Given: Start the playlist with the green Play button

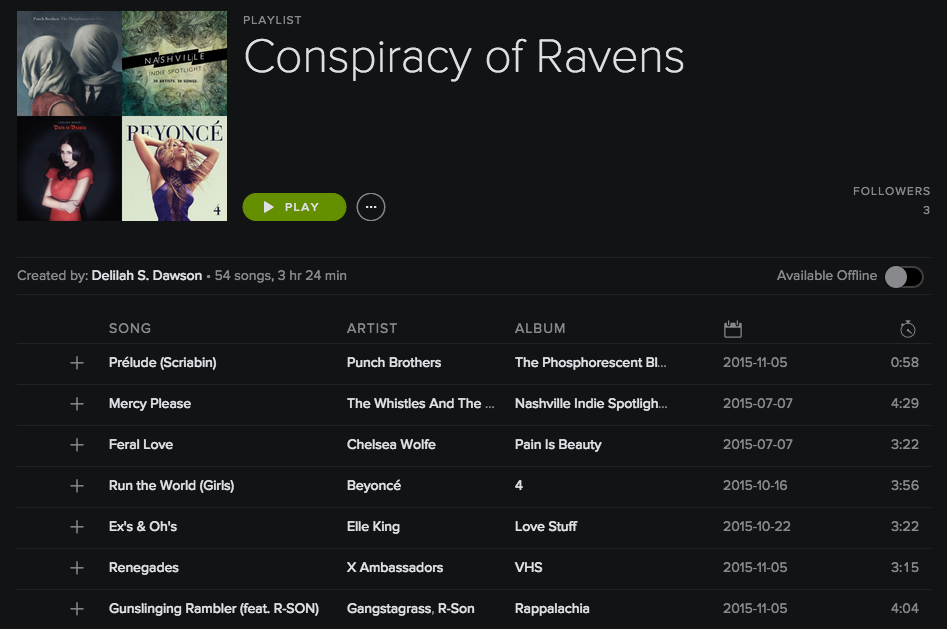Looking at the screenshot, I should (x=294, y=207).
